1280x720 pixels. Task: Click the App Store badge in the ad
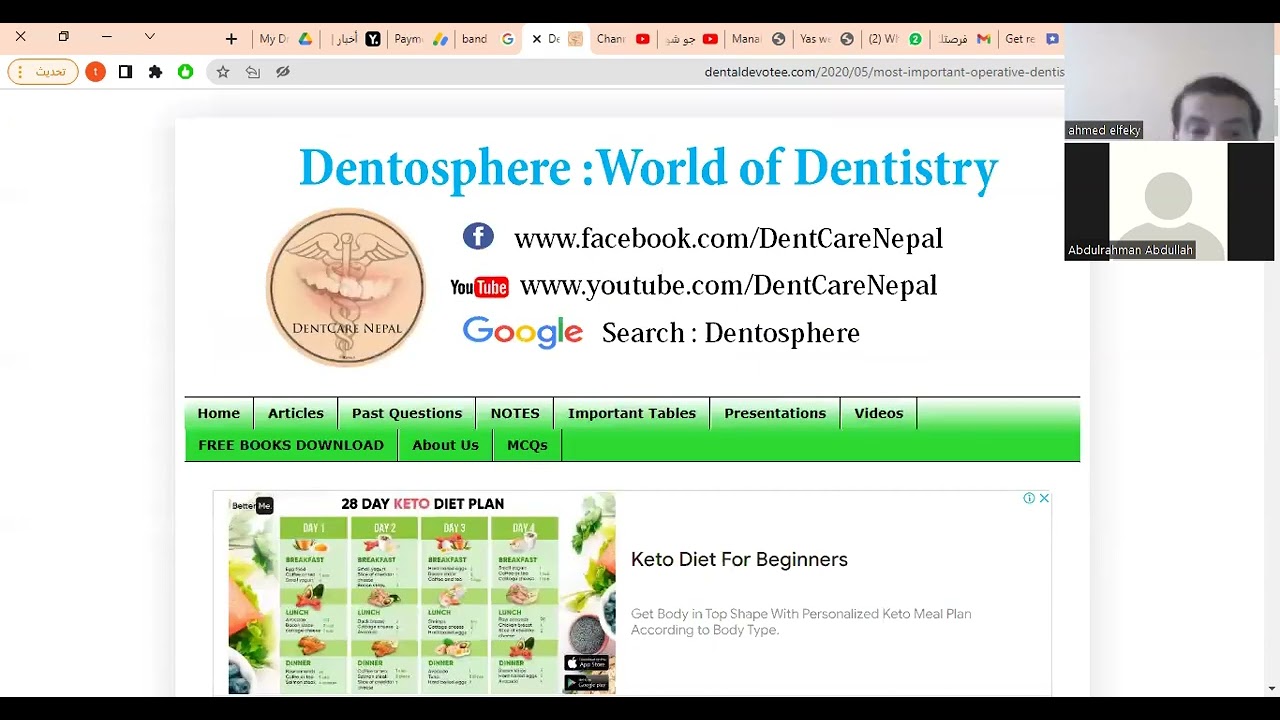[x=586, y=663]
